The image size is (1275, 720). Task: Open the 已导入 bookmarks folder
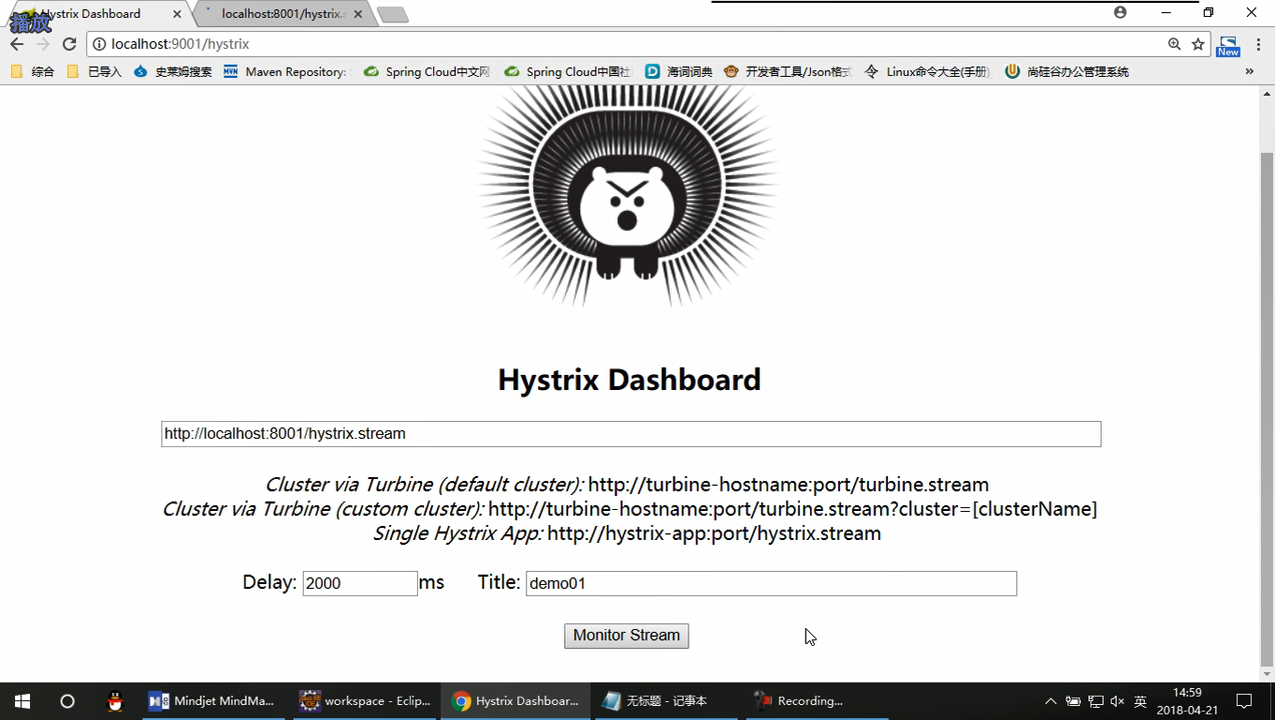pyautogui.click(x=94, y=72)
